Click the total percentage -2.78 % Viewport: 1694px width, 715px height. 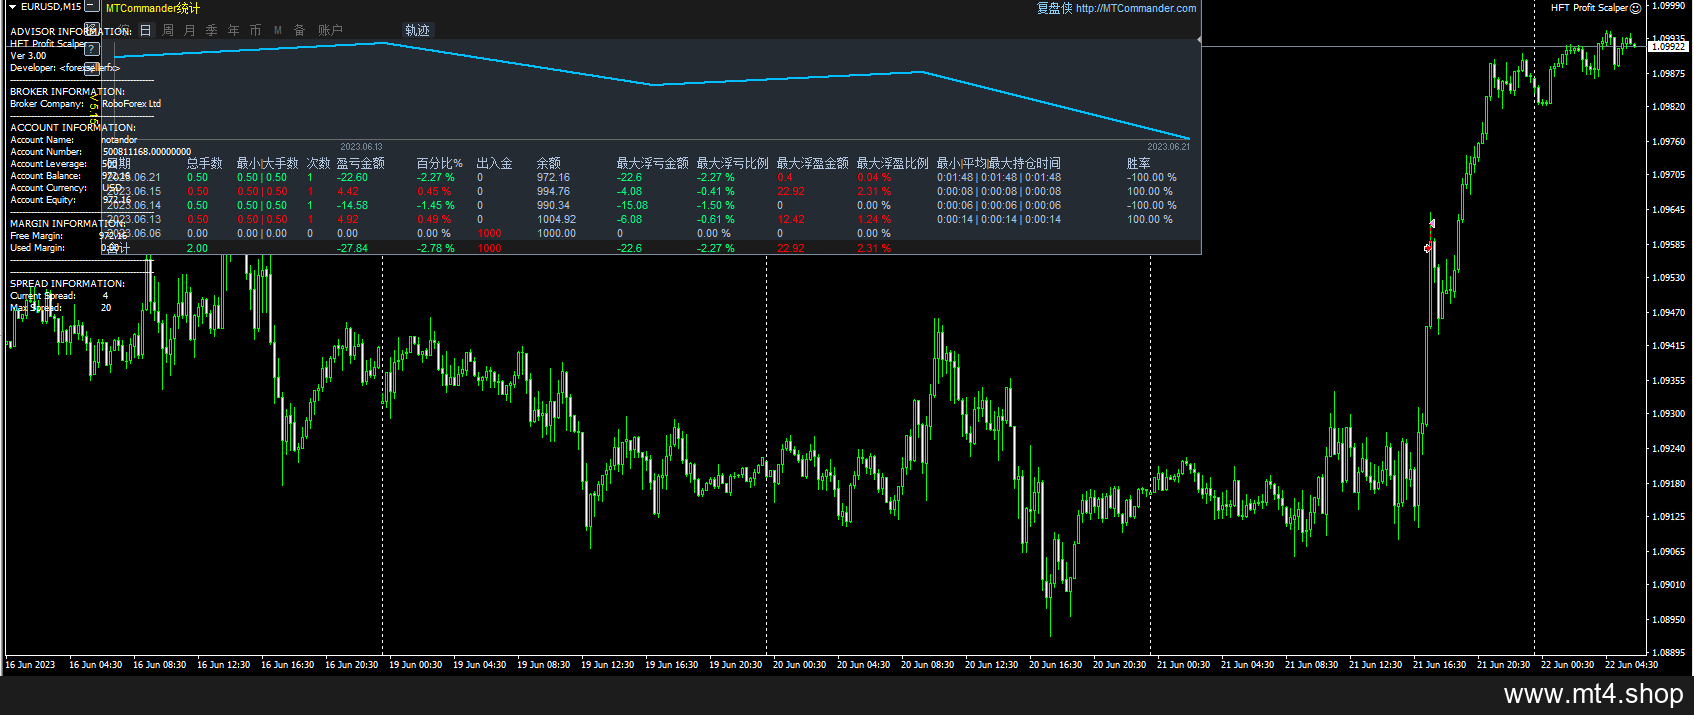coord(435,249)
